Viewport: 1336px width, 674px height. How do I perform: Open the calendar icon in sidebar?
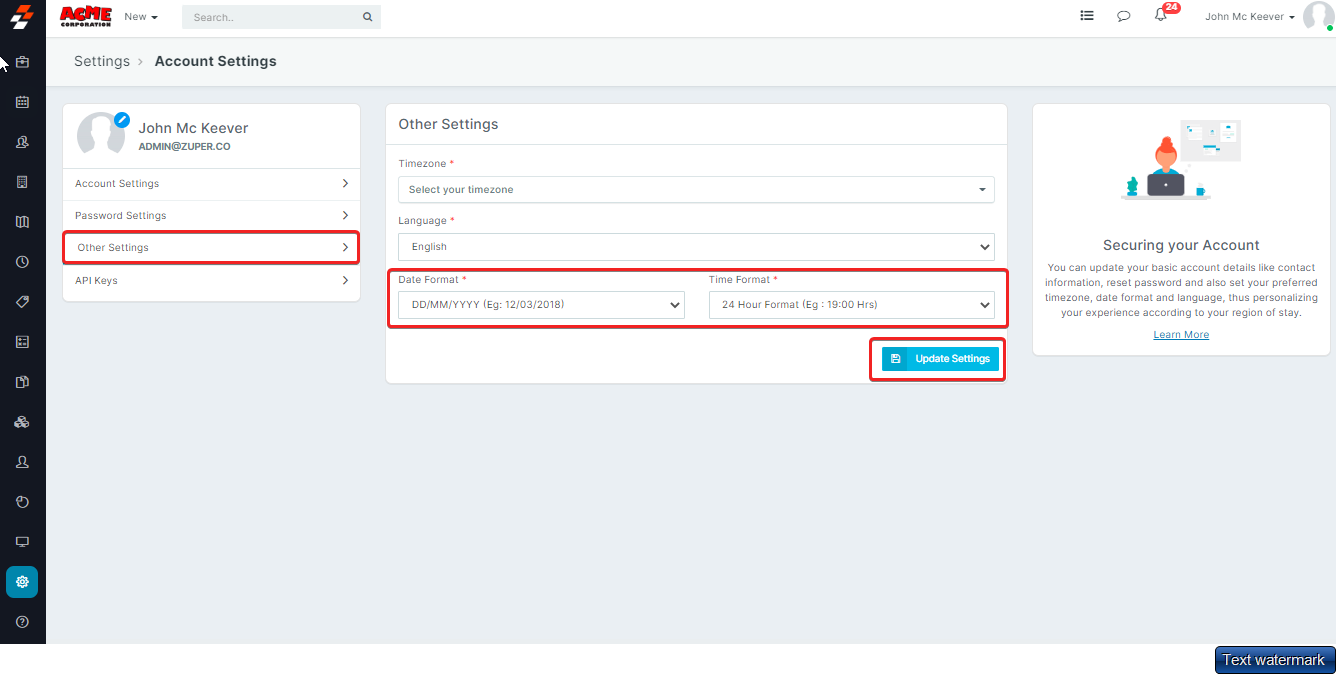click(x=22, y=102)
